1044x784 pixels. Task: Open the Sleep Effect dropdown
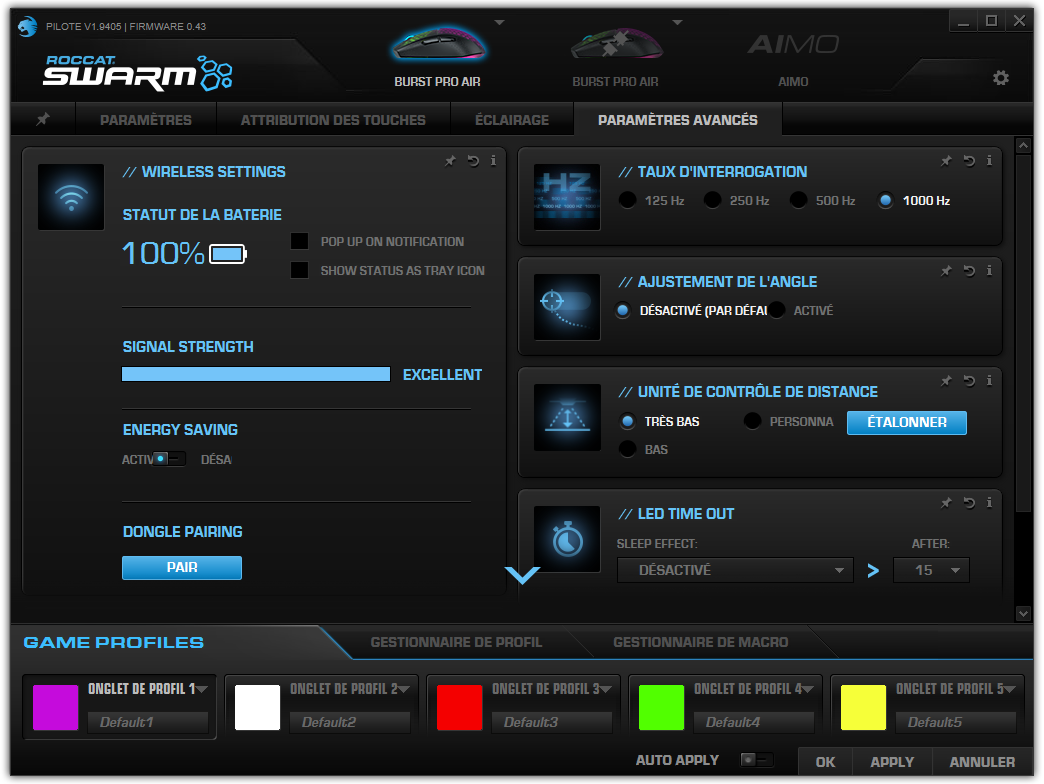point(735,570)
